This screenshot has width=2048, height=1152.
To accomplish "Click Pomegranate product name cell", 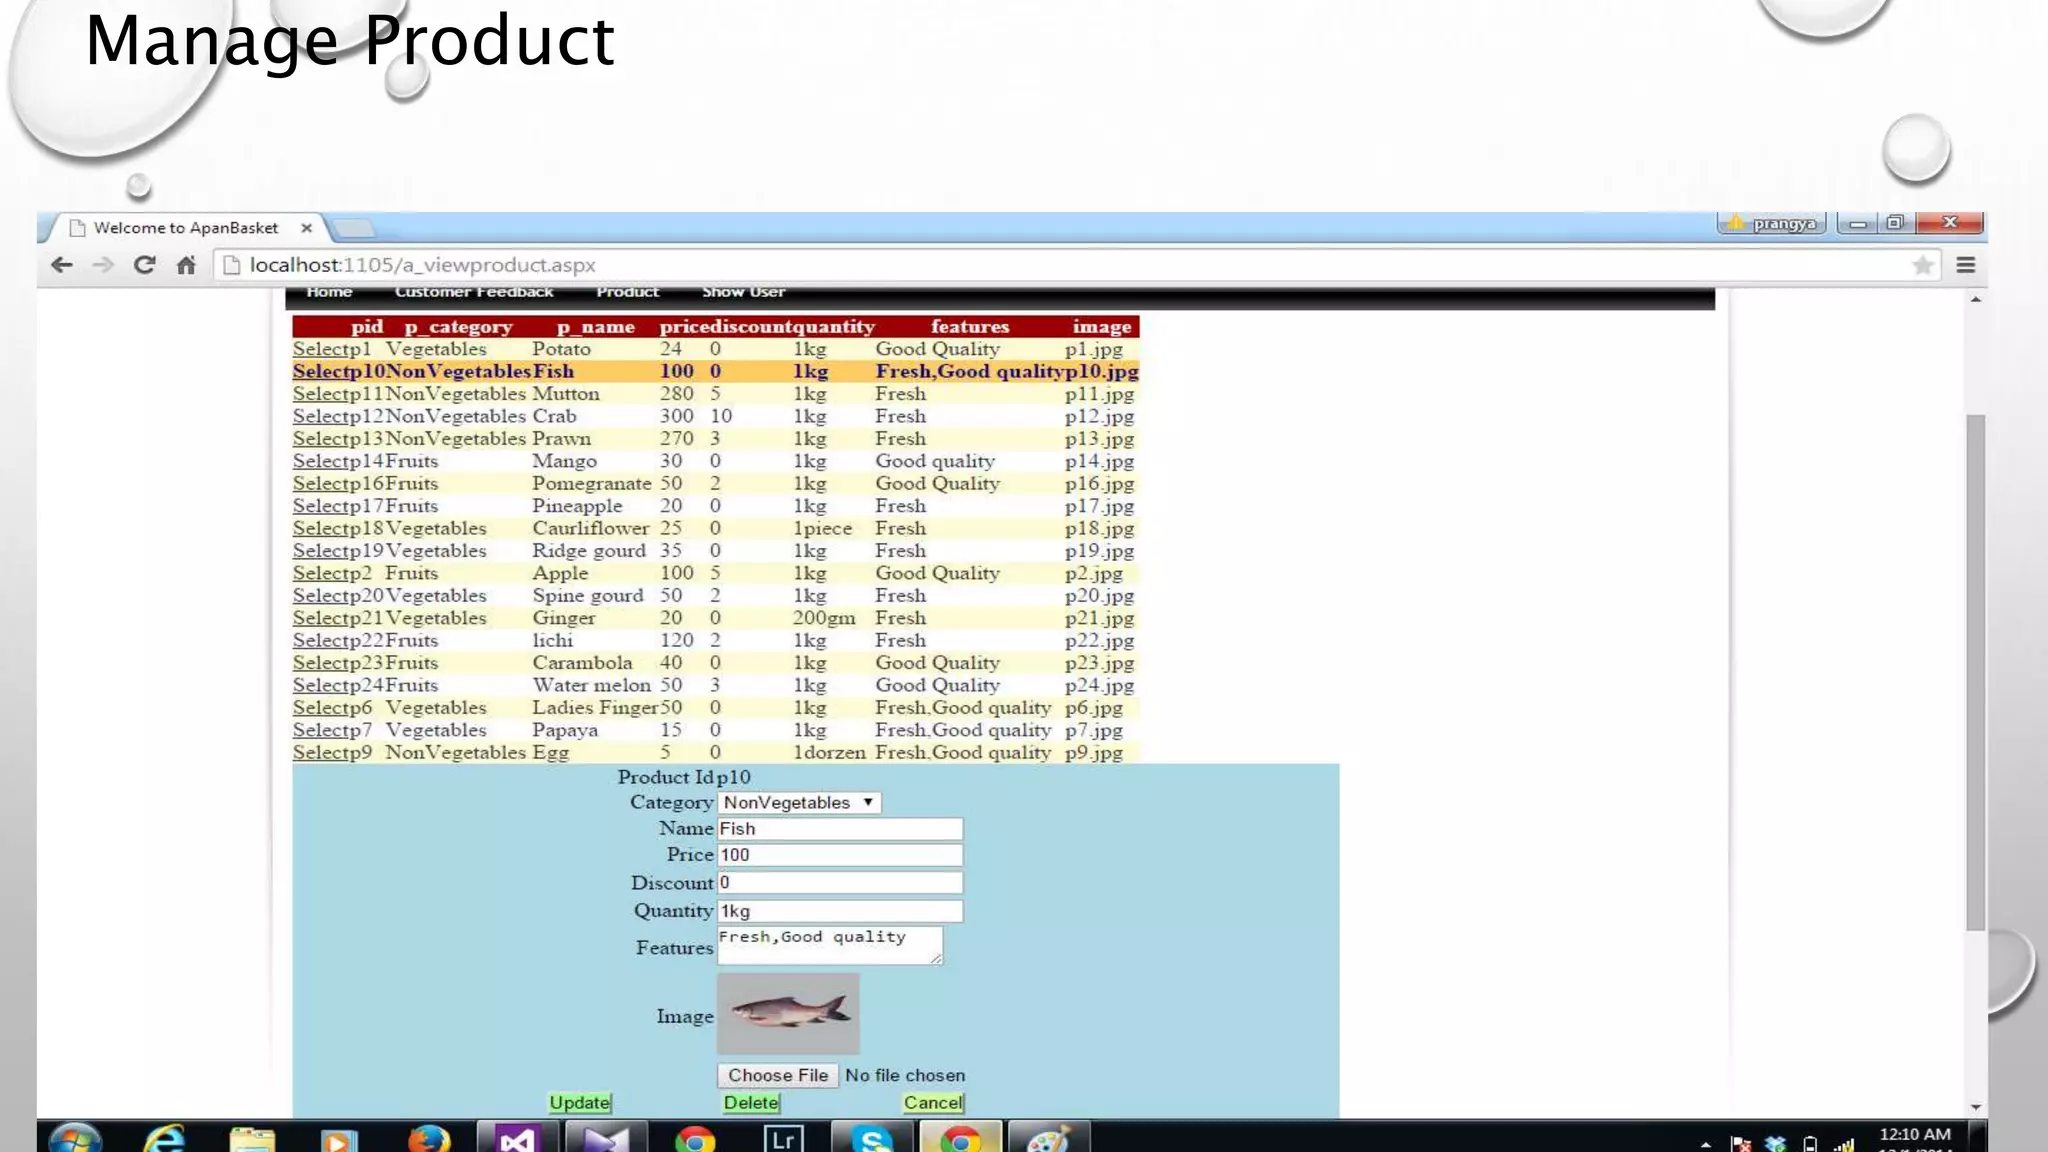I will coord(592,483).
